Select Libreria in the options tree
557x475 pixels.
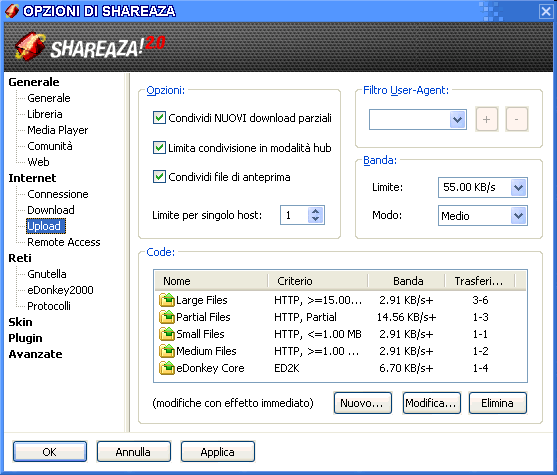(45, 114)
